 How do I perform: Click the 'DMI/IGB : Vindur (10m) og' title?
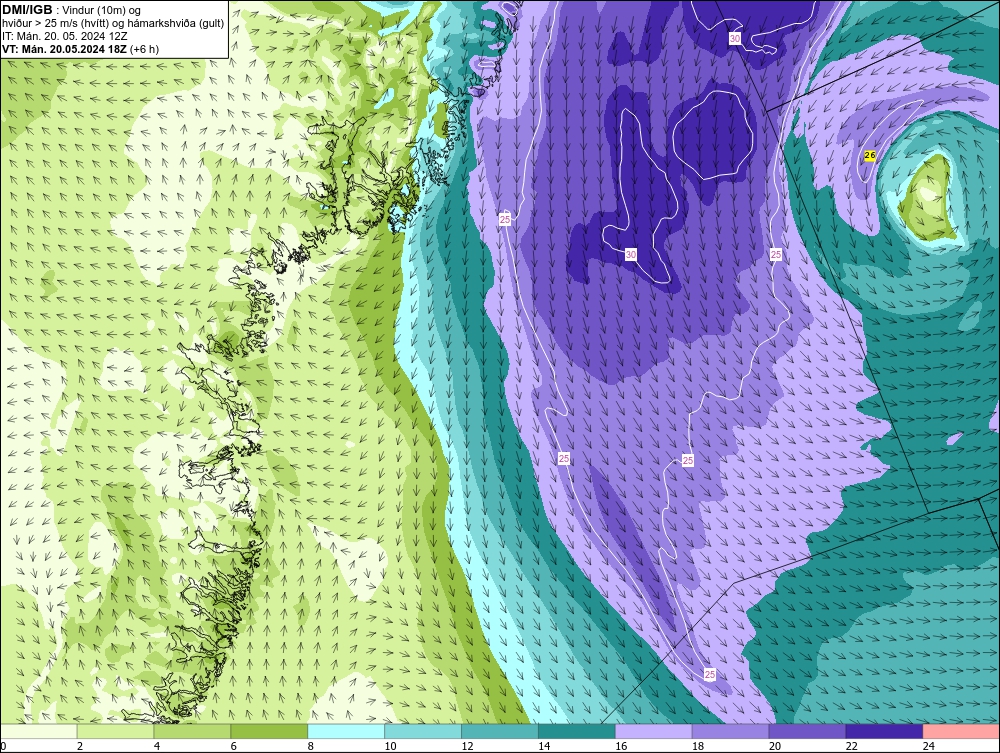pyautogui.click(x=72, y=10)
